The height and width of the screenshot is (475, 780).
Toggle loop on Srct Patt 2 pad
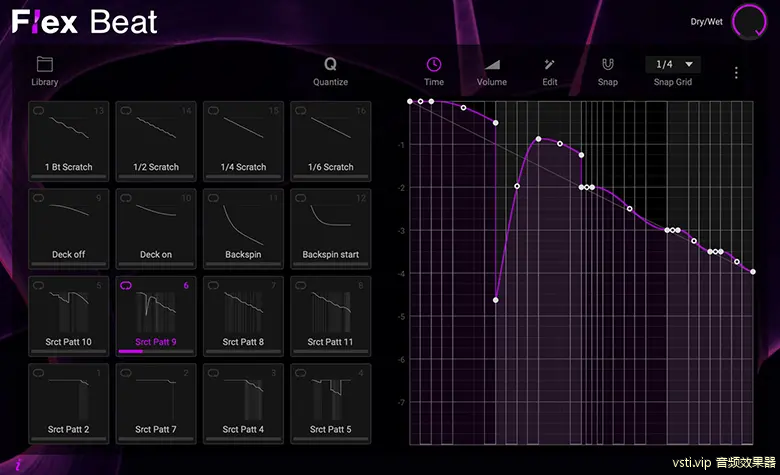39,373
